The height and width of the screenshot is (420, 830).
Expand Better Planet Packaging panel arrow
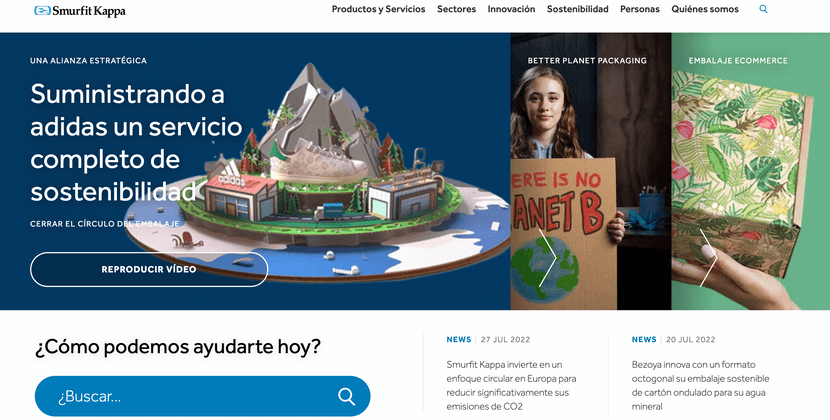[x=547, y=258]
